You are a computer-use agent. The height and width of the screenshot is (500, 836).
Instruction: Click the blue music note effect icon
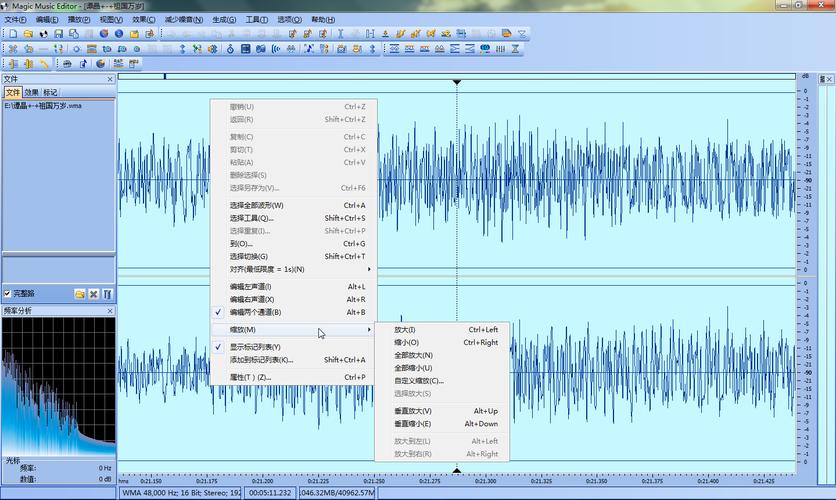point(309,49)
